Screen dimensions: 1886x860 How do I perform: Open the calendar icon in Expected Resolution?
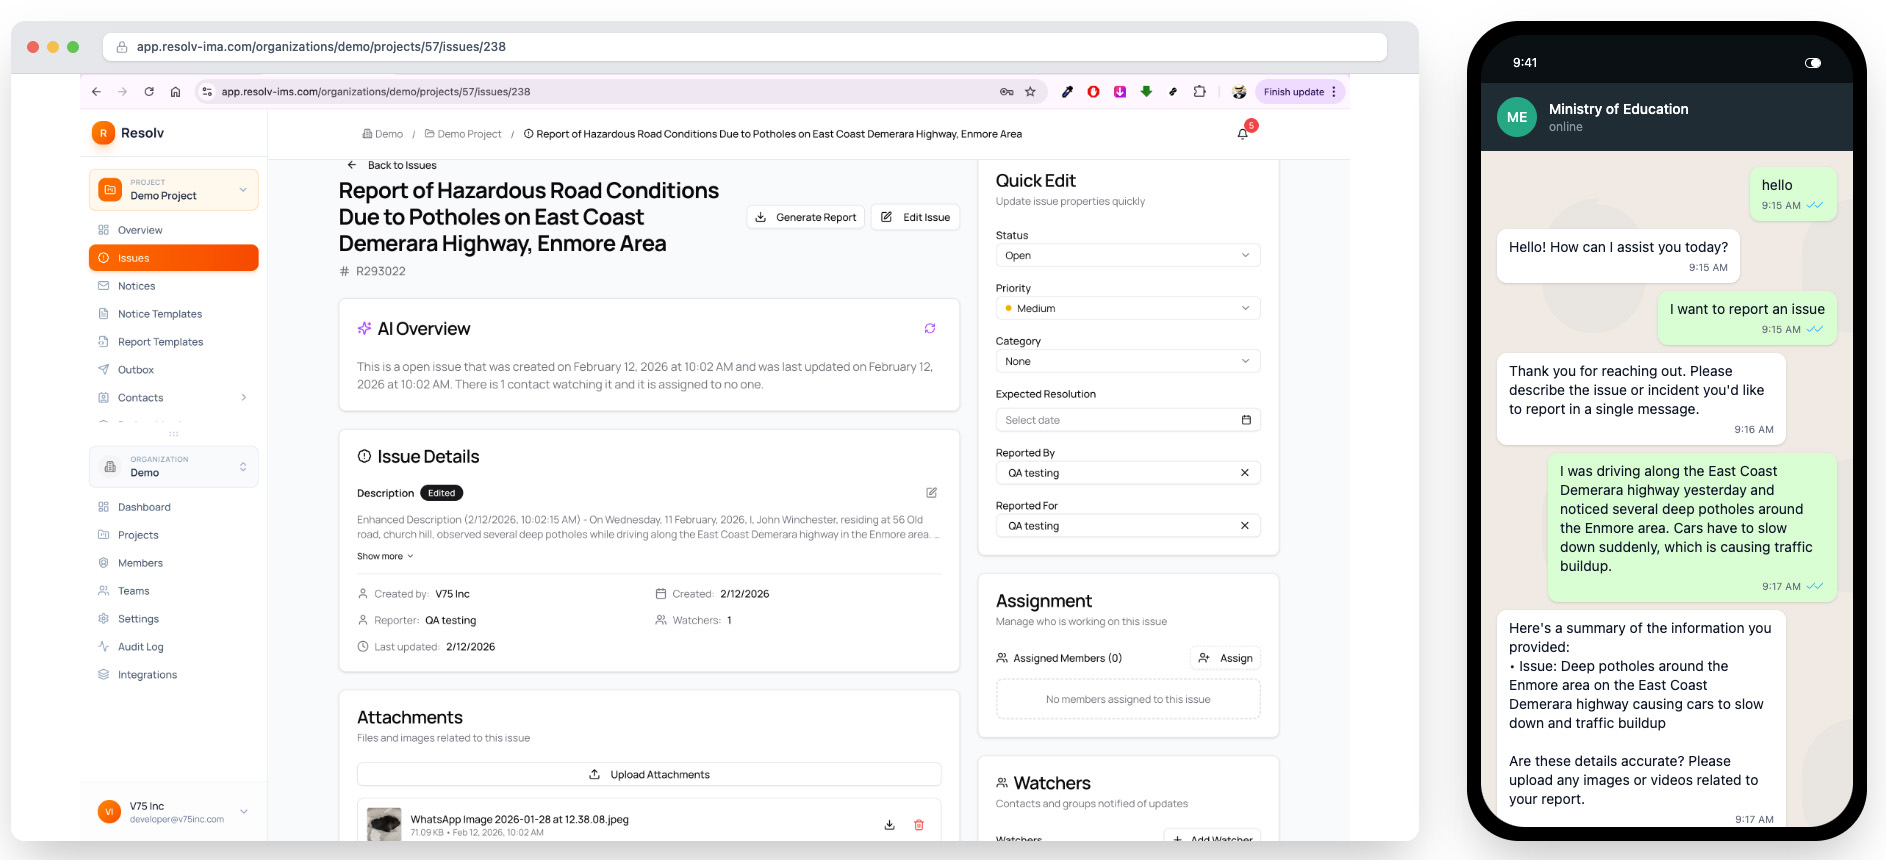point(1246,420)
